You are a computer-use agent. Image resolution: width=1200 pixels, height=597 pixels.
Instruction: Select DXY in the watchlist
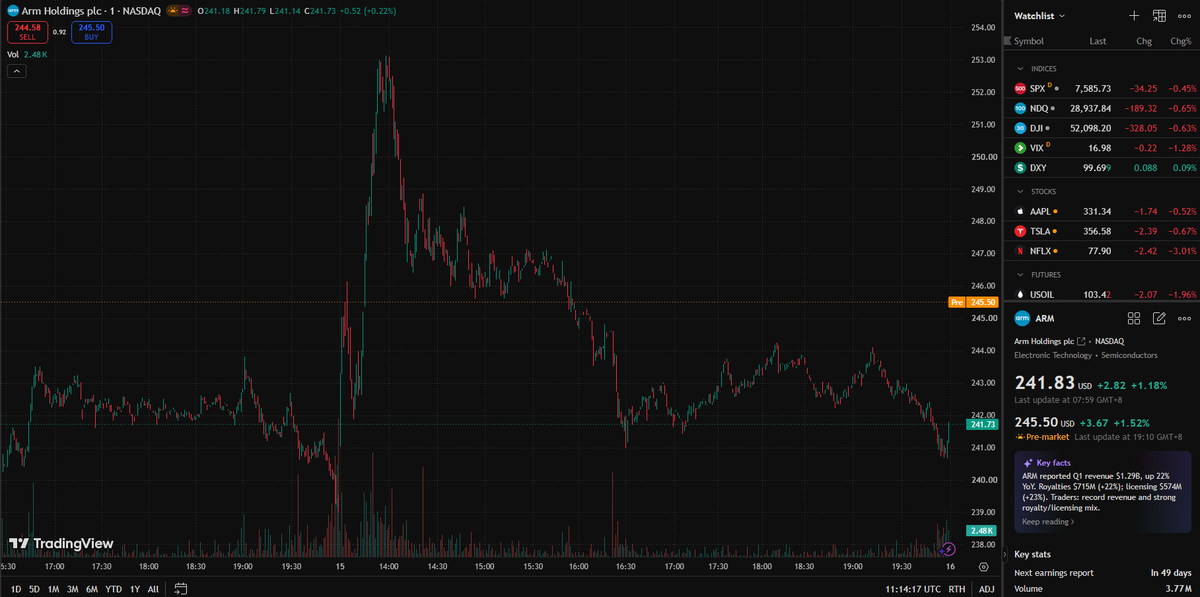tap(1102, 167)
